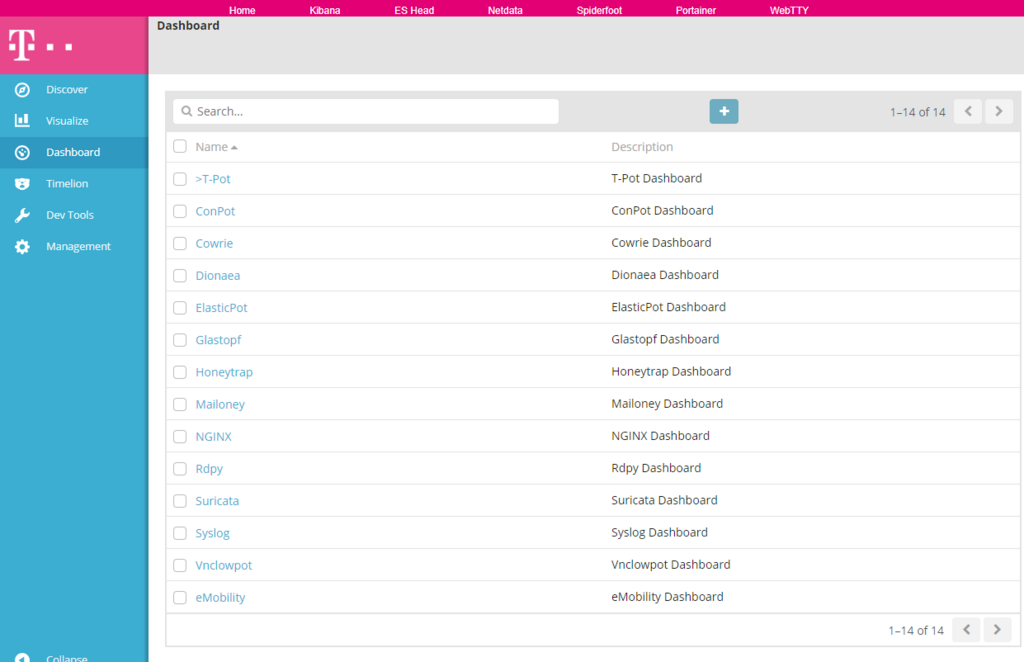This screenshot has width=1024, height=662.
Task: Switch to Kibana in top bar
Action: click(325, 10)
